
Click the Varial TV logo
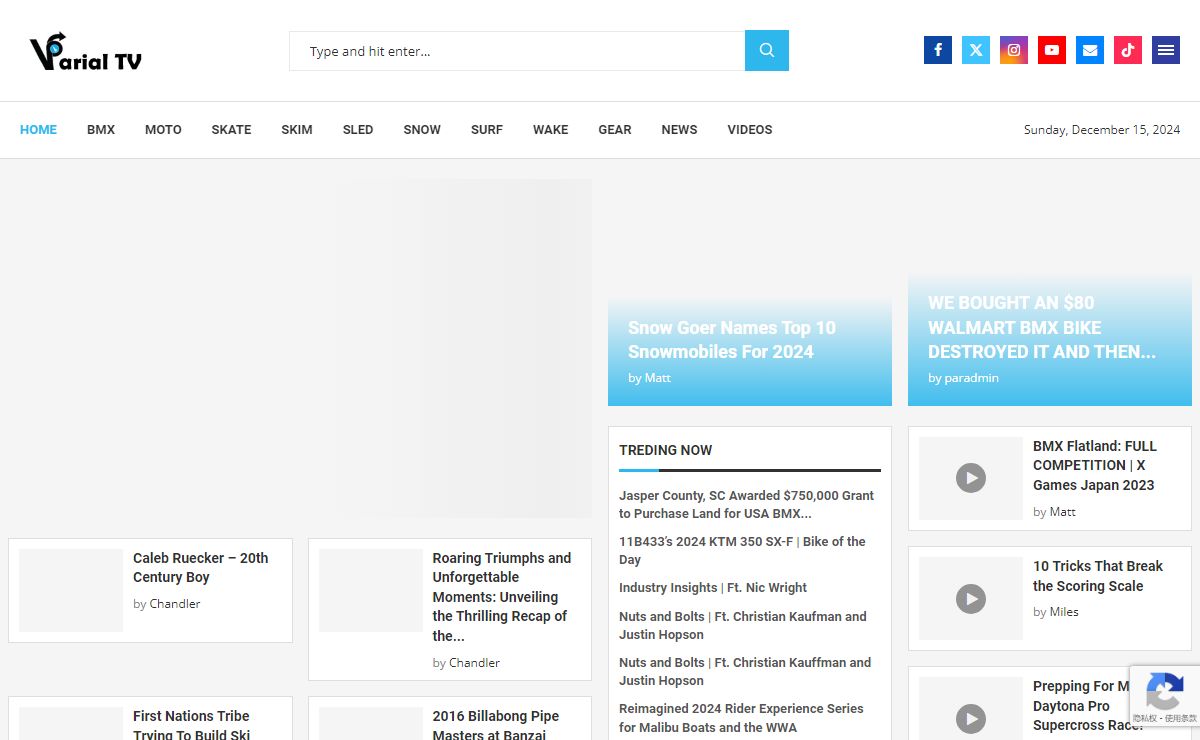86,52
